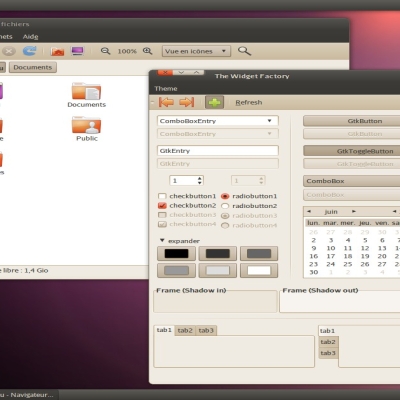Image resolution: width=400 pixels, height=400 pixels.
Task: Click the Navigateur taskbar window button
Action: pos(29,395)
